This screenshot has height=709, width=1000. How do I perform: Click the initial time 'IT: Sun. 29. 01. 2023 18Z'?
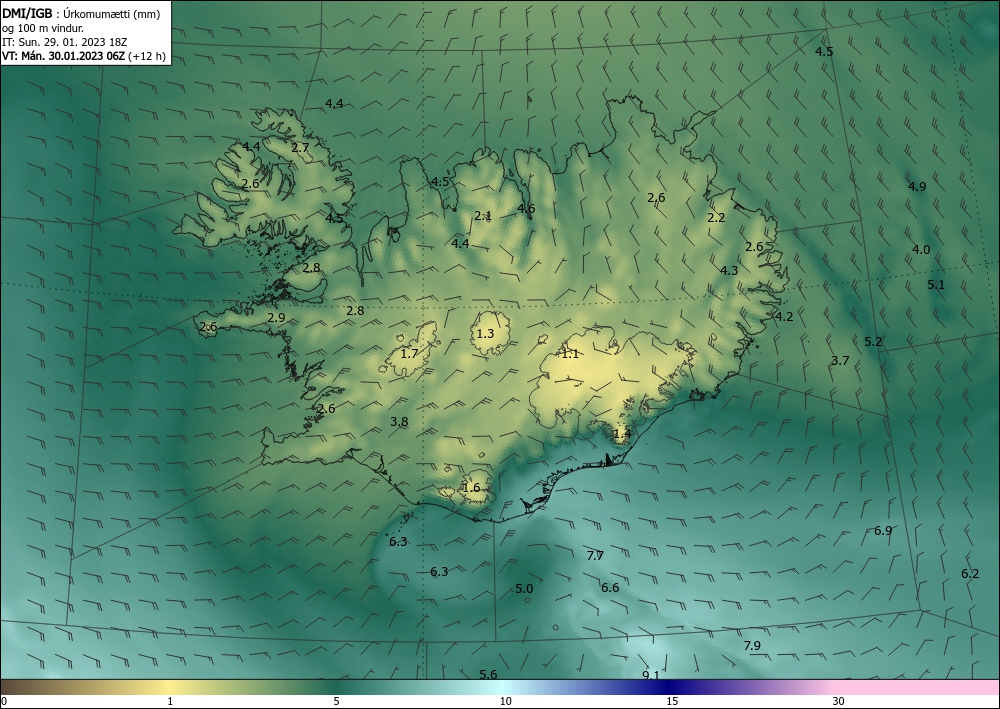pyautogui.click(x=65, y=42)
